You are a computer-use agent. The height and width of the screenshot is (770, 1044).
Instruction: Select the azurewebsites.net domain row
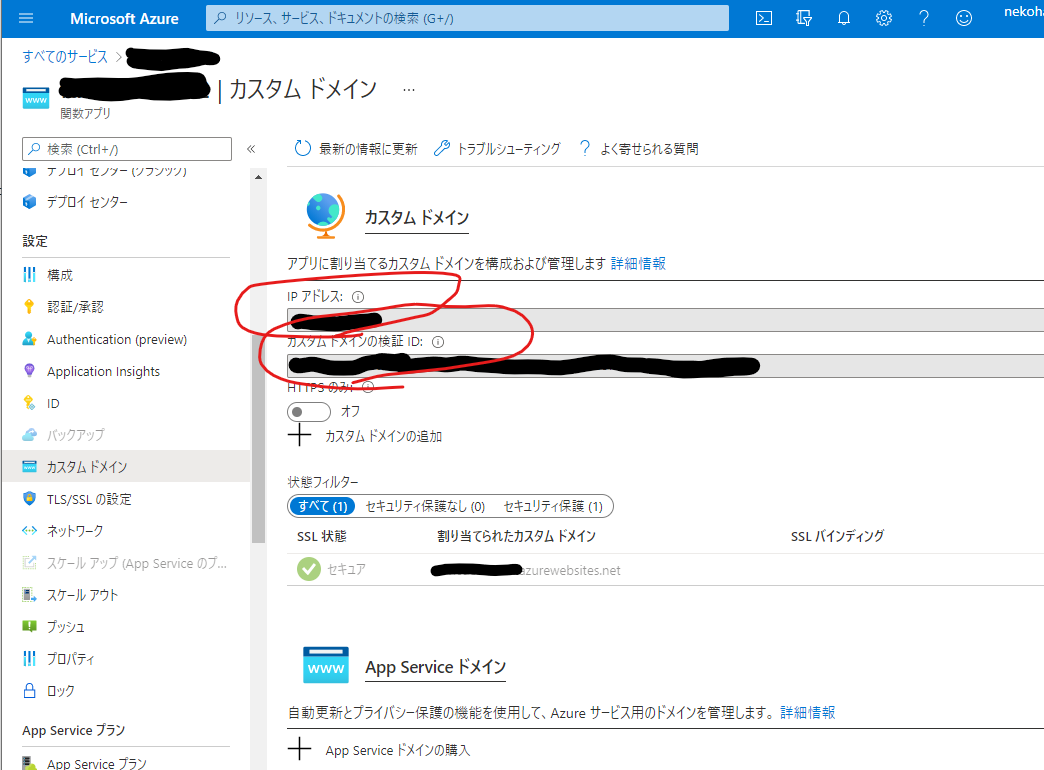(665, 570)
